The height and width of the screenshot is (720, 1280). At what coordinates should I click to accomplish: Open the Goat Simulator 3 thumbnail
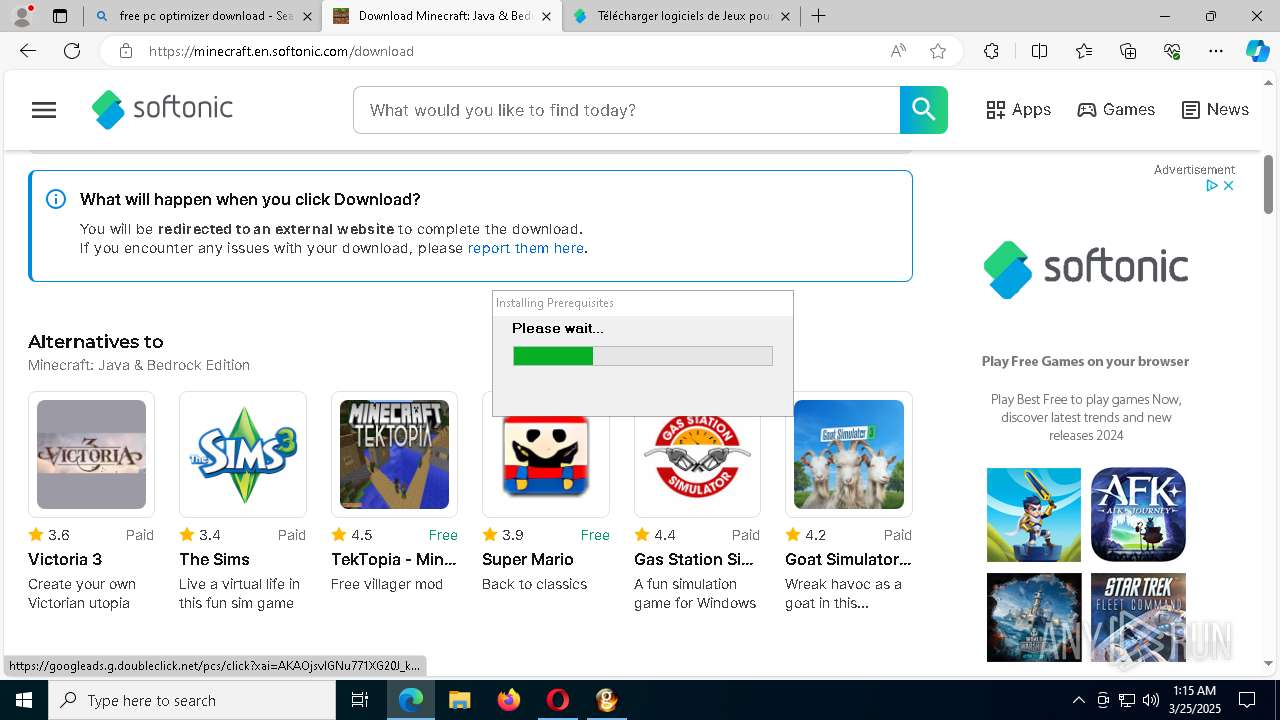coord(849,454)
